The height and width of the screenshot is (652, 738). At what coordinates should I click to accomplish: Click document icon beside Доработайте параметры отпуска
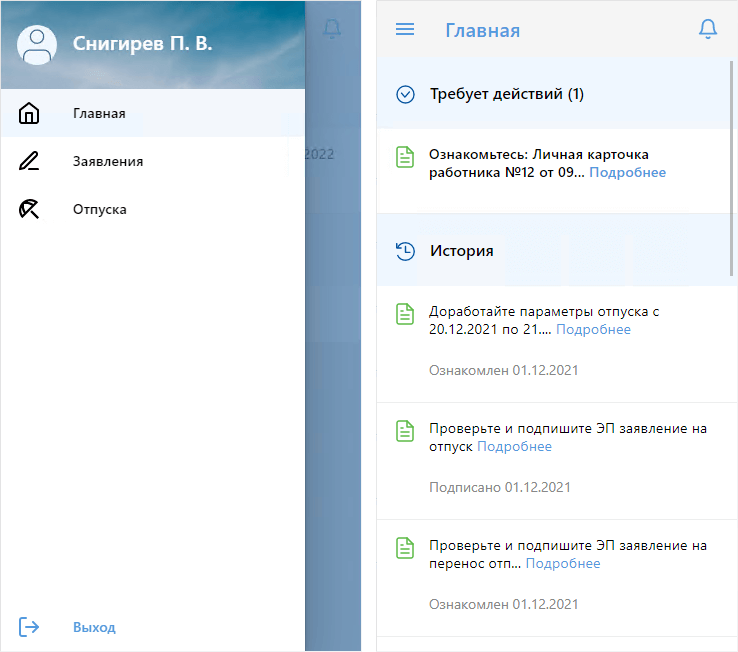pos(405,314)
